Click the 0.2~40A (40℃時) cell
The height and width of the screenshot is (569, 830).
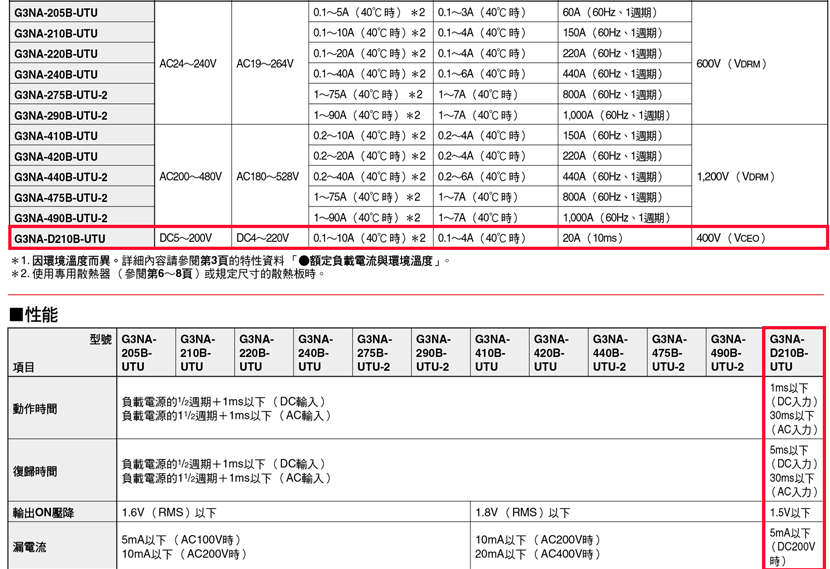[x=369, y=176]
